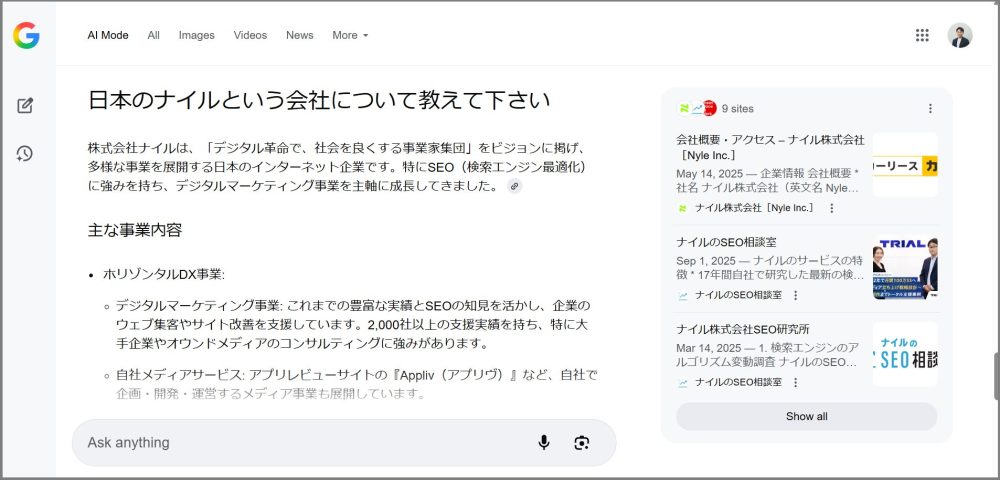Image resolution: width=1000 pixels, height=480 pixels.
Task: Click the Mar 14, 2025 snippet text
Action: point(768,357)
